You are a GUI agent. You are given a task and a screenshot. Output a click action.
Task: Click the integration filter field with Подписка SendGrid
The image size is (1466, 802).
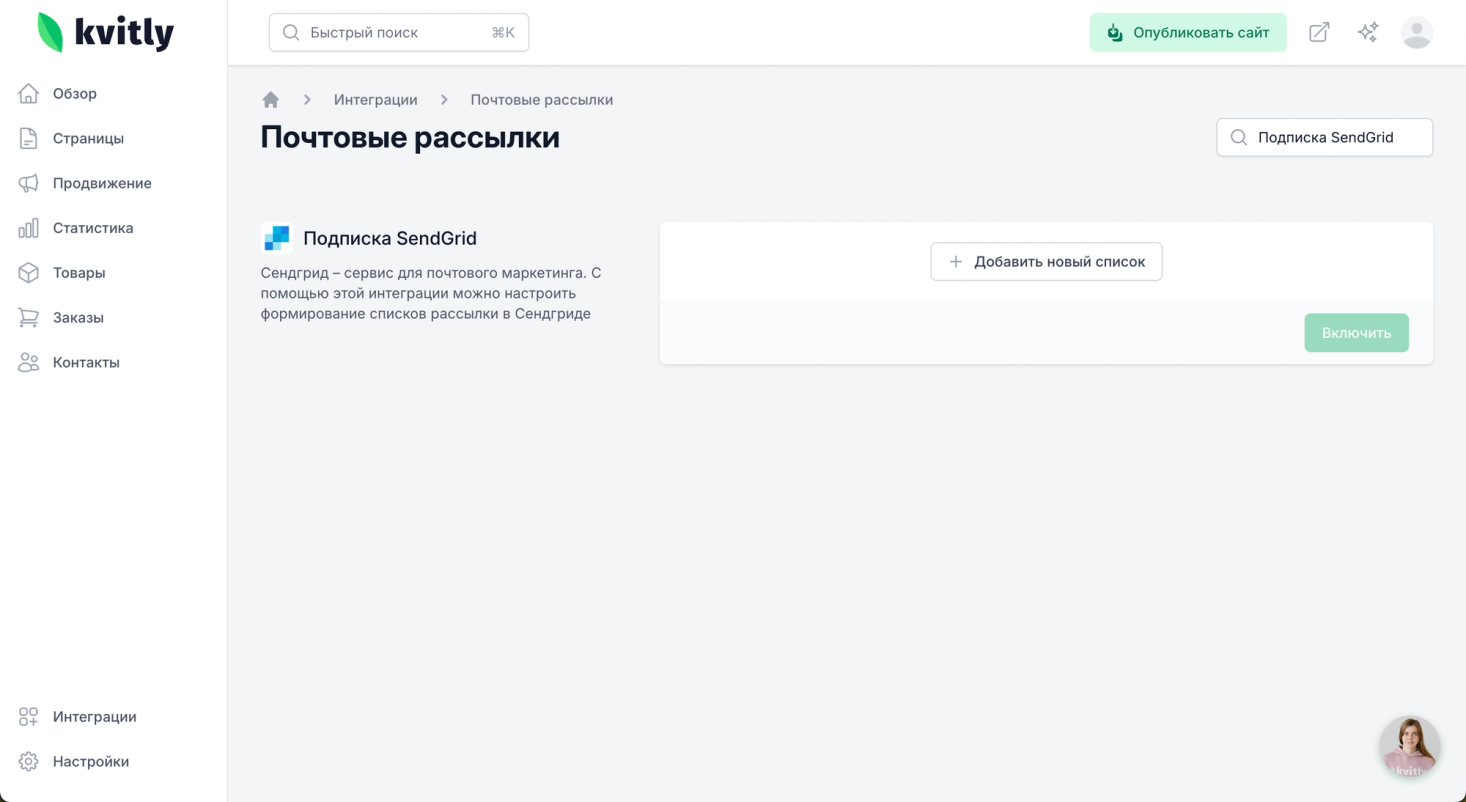tap(1325, 138)
